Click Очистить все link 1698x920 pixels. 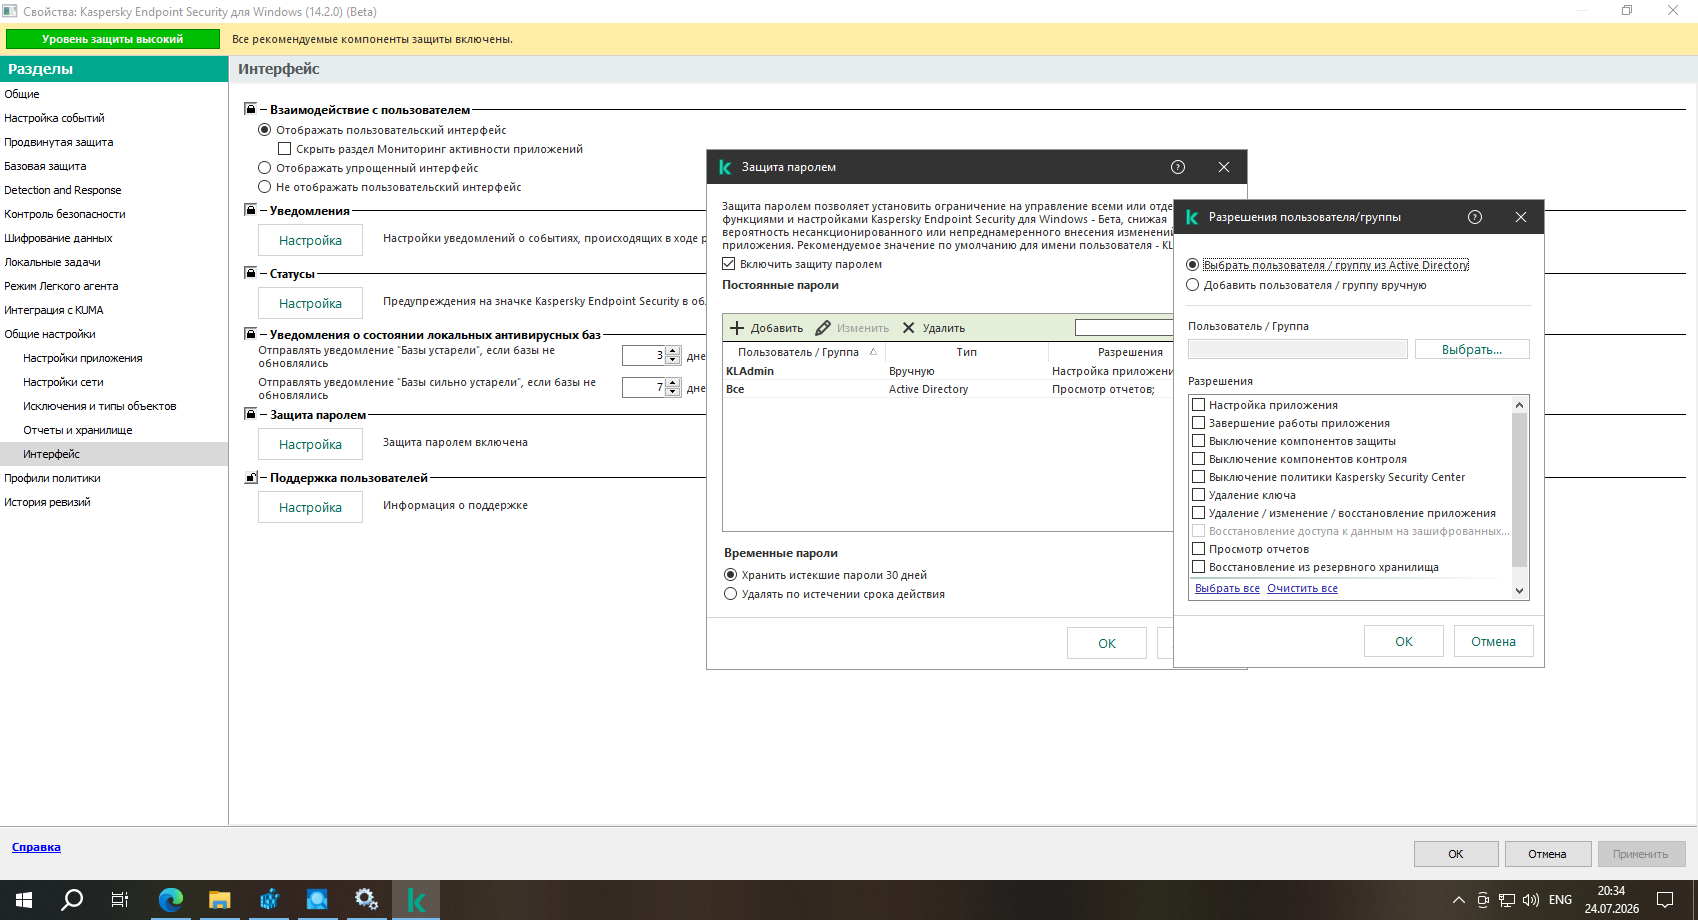[x=1302, y=588]
